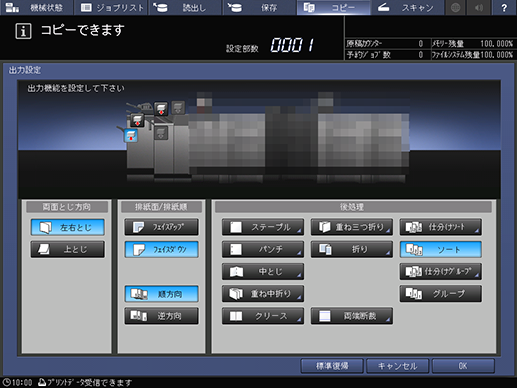
Task: Switch to the 保存 store tab
Action: [259, 7]
